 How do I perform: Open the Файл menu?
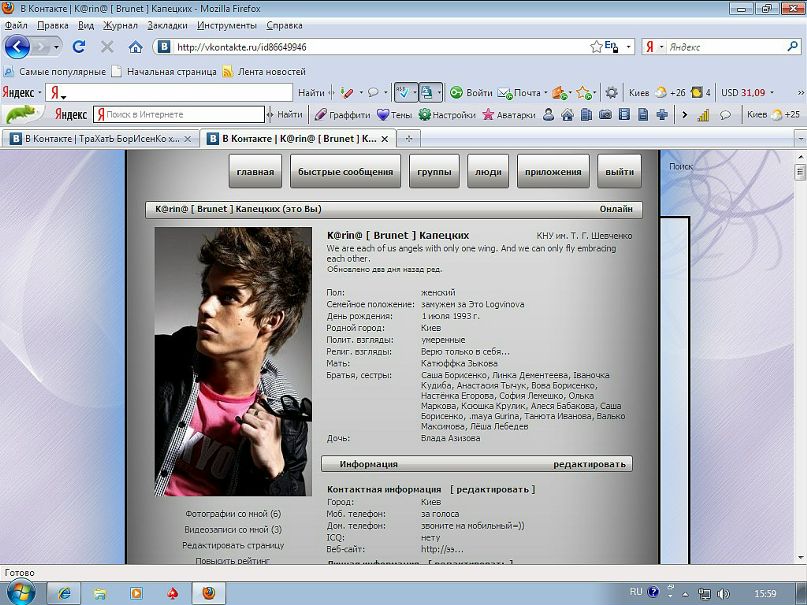16,25
